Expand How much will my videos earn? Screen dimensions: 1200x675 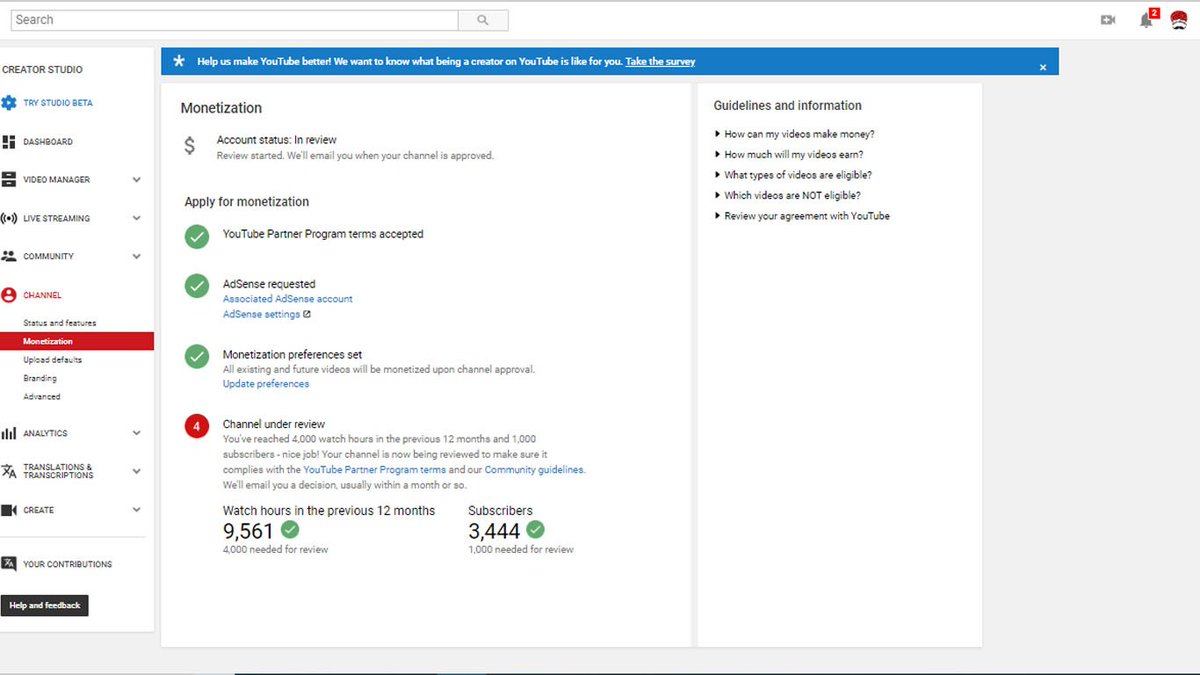789,155
